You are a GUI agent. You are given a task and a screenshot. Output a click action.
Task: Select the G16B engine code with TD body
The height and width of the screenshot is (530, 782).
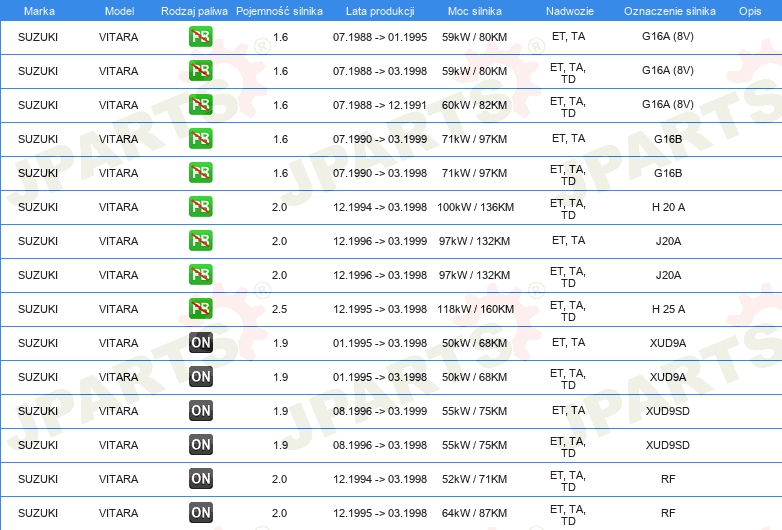[668, 173]
